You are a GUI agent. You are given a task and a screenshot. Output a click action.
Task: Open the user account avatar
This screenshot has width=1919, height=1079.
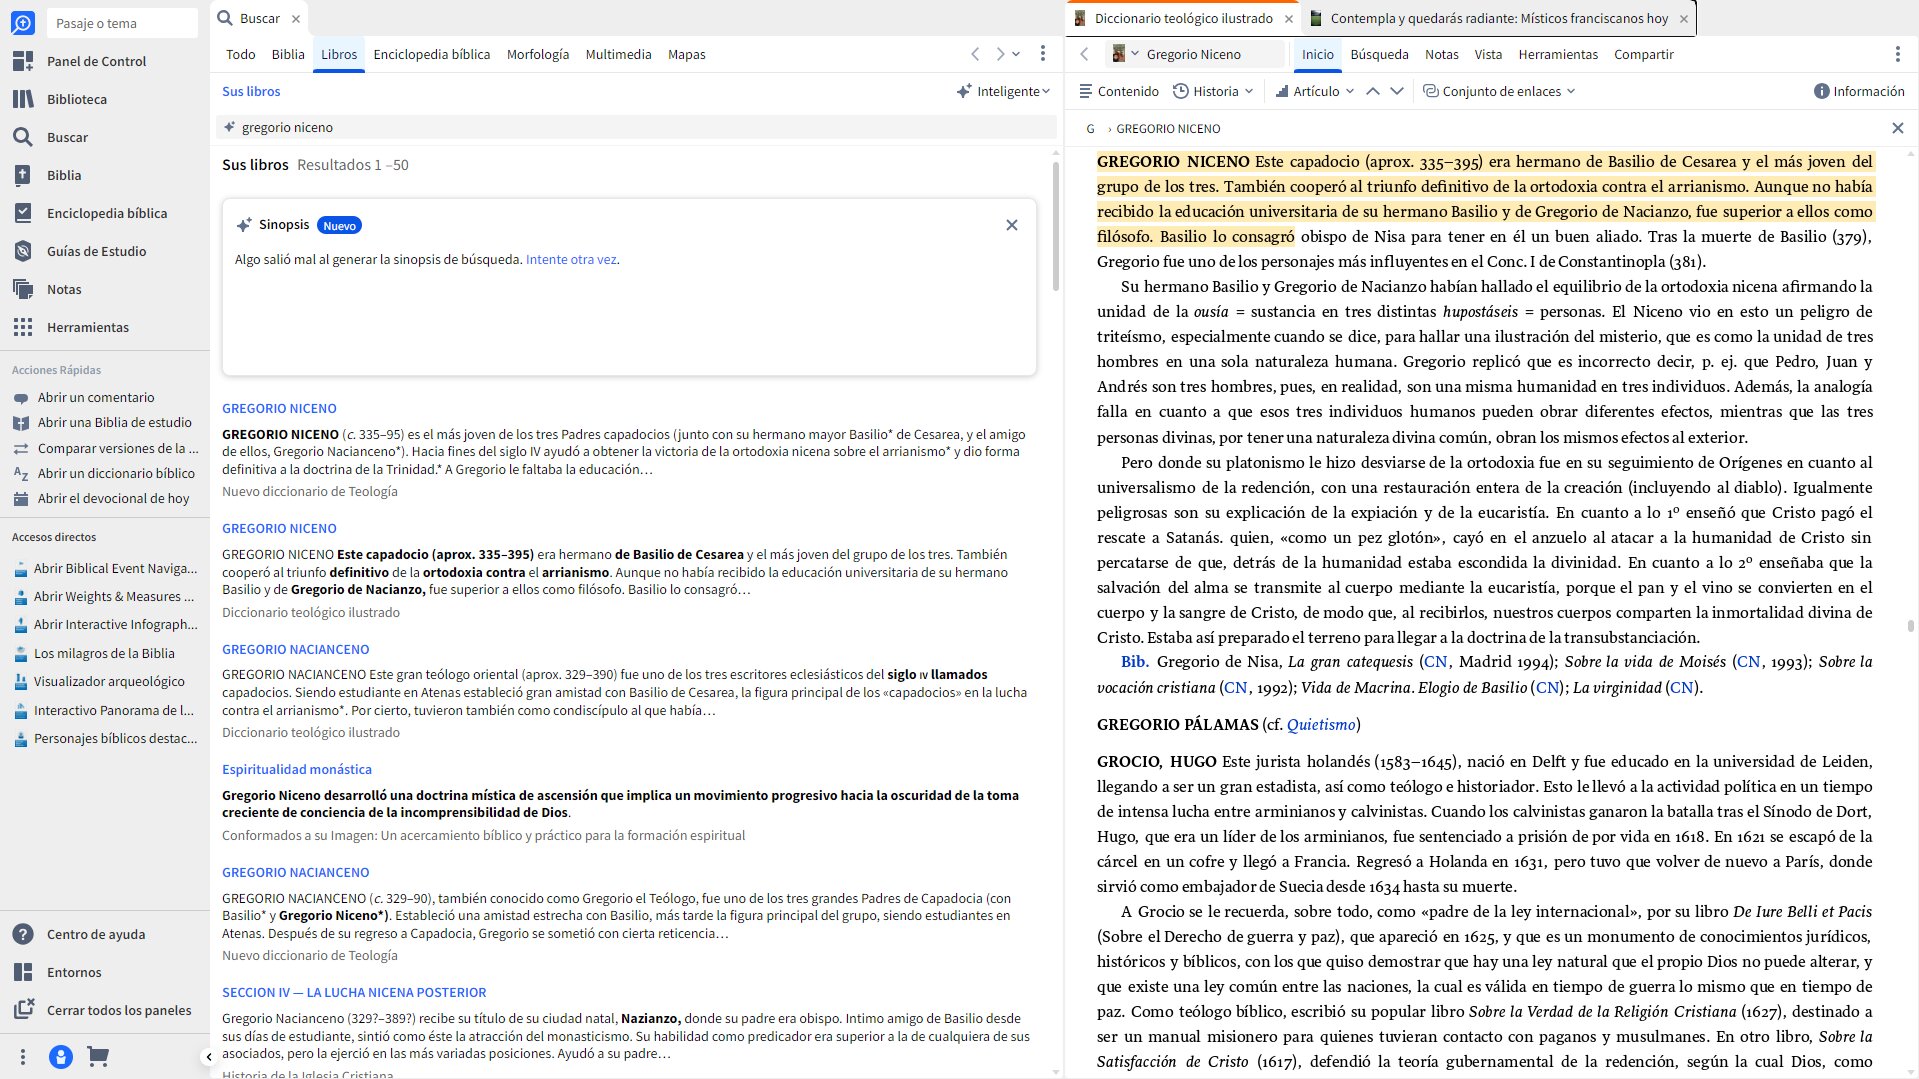61,1057
